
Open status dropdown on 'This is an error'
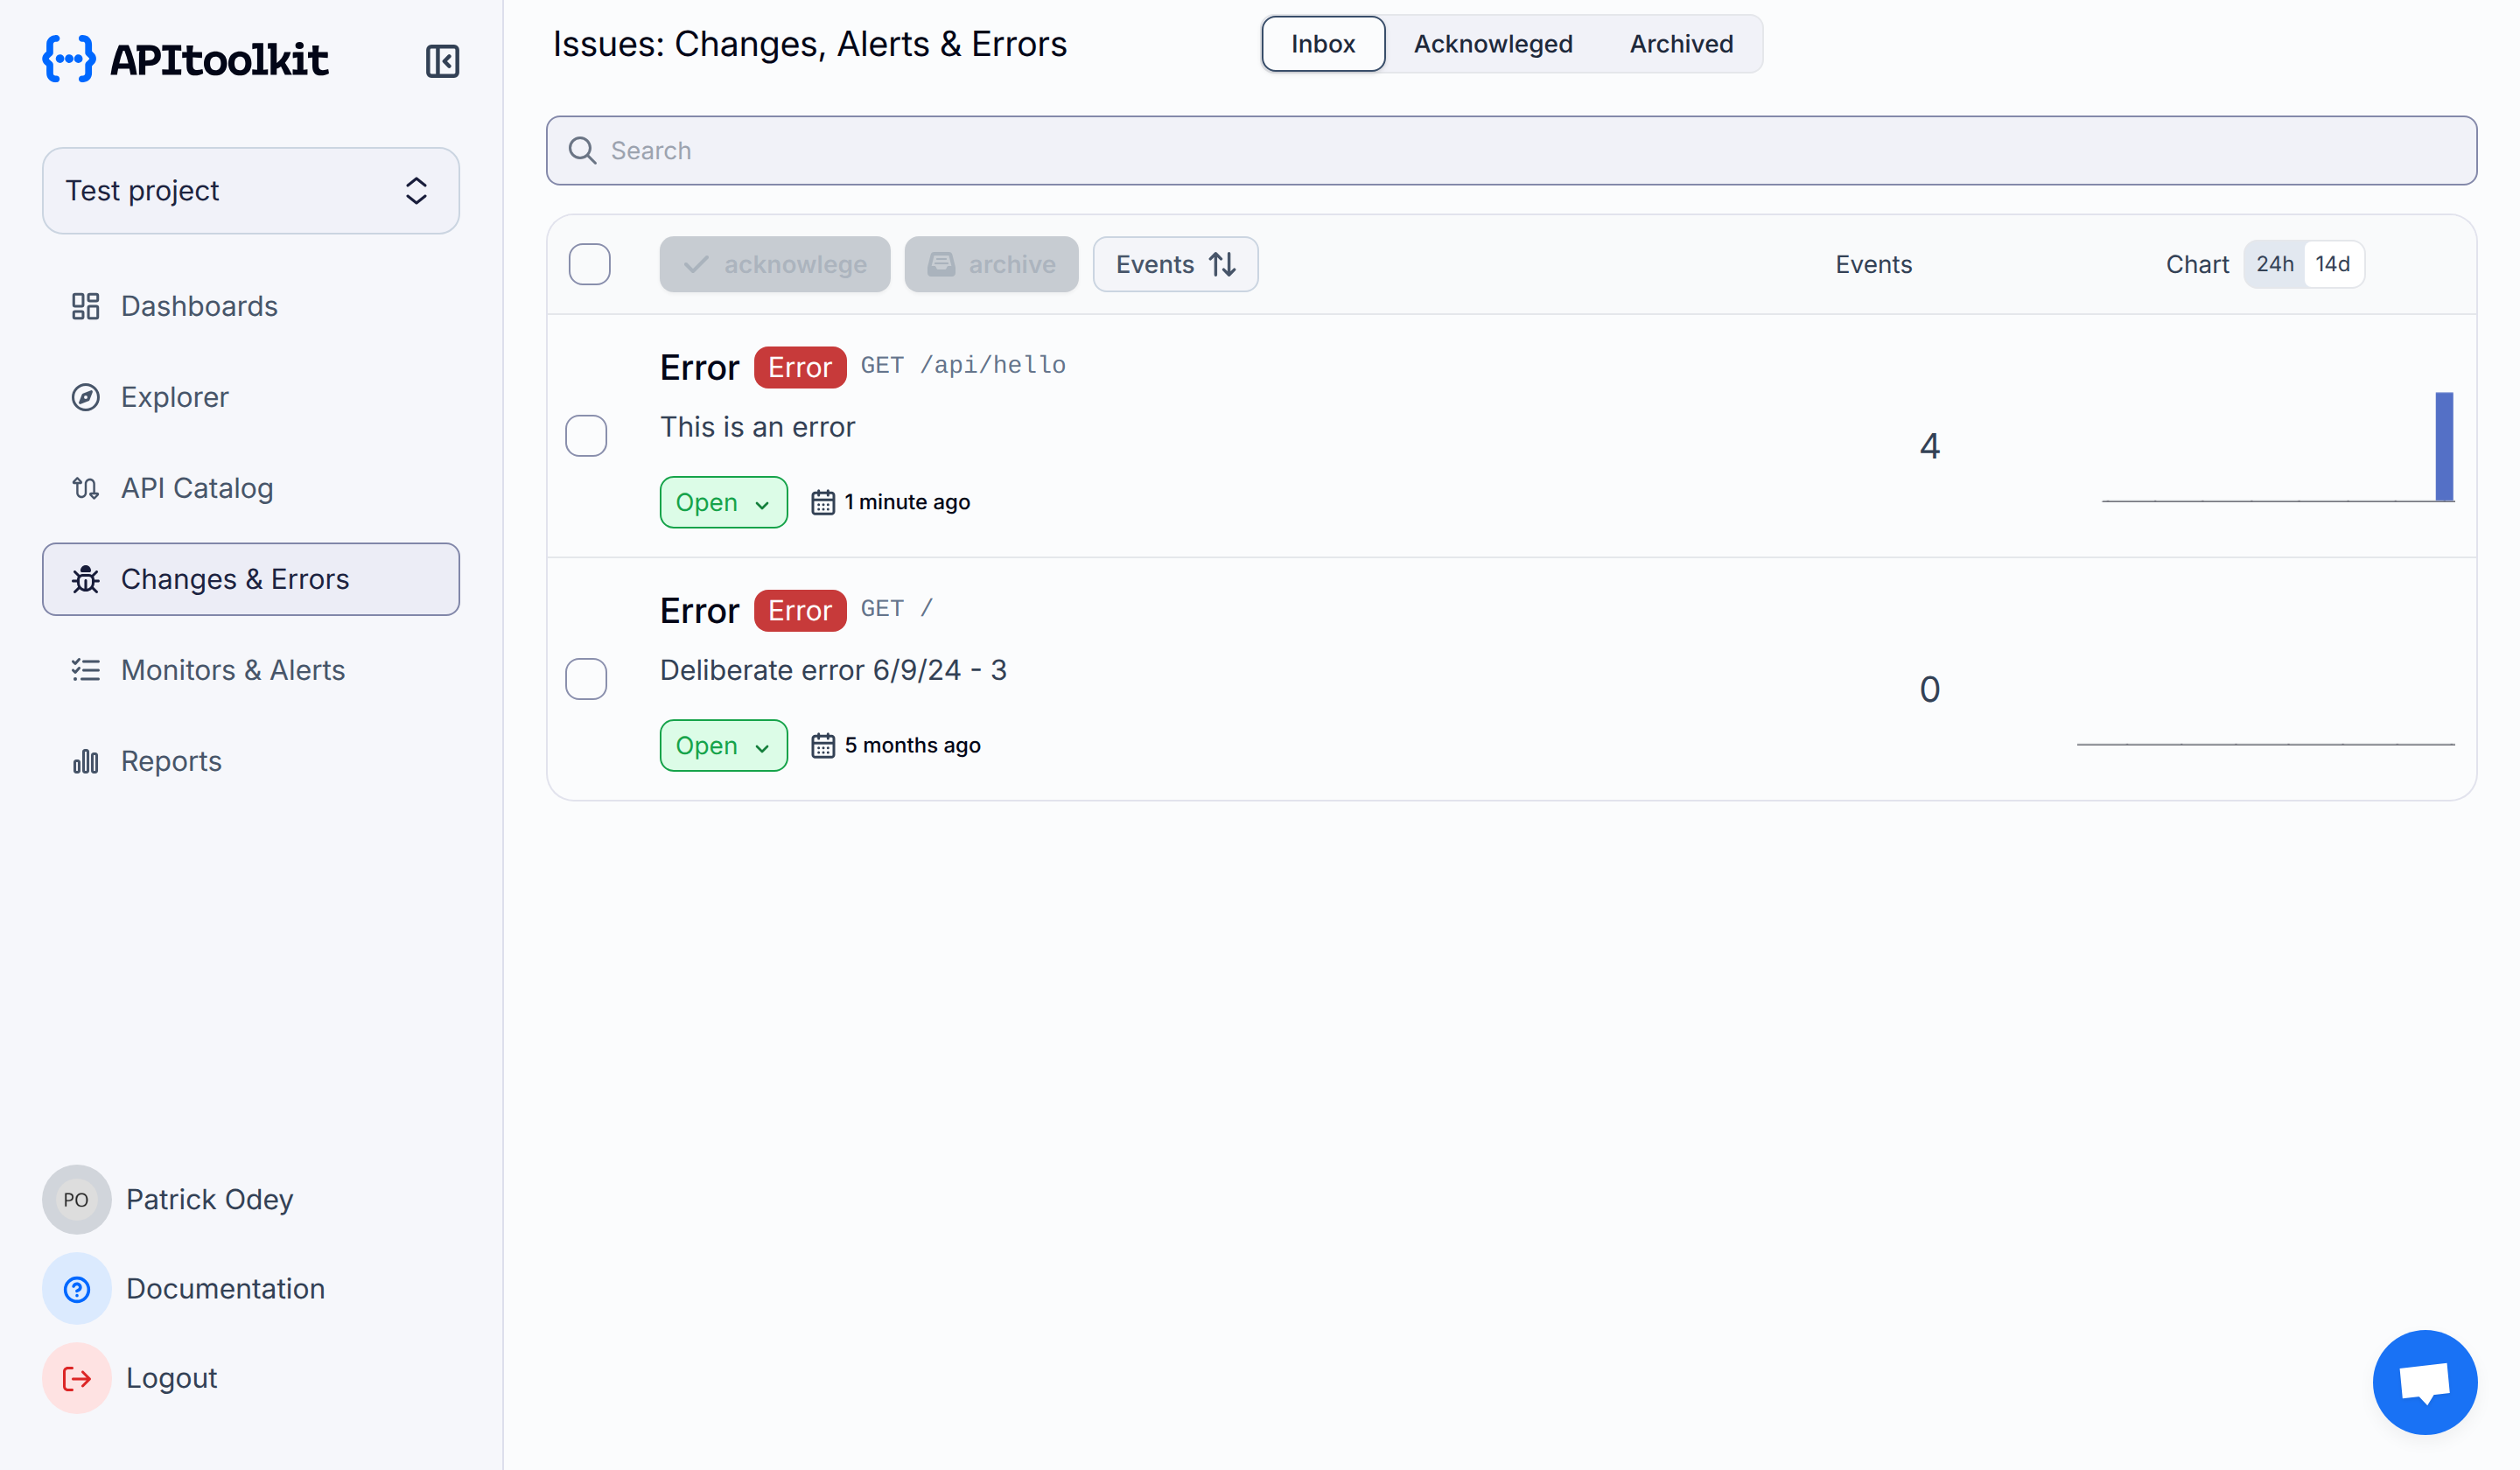tap(723, 502)
